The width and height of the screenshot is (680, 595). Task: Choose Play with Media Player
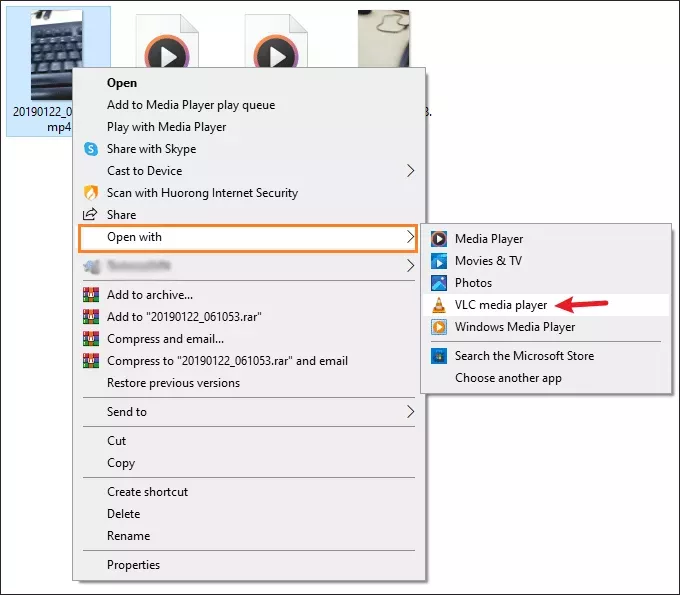[x=248, y=127]
